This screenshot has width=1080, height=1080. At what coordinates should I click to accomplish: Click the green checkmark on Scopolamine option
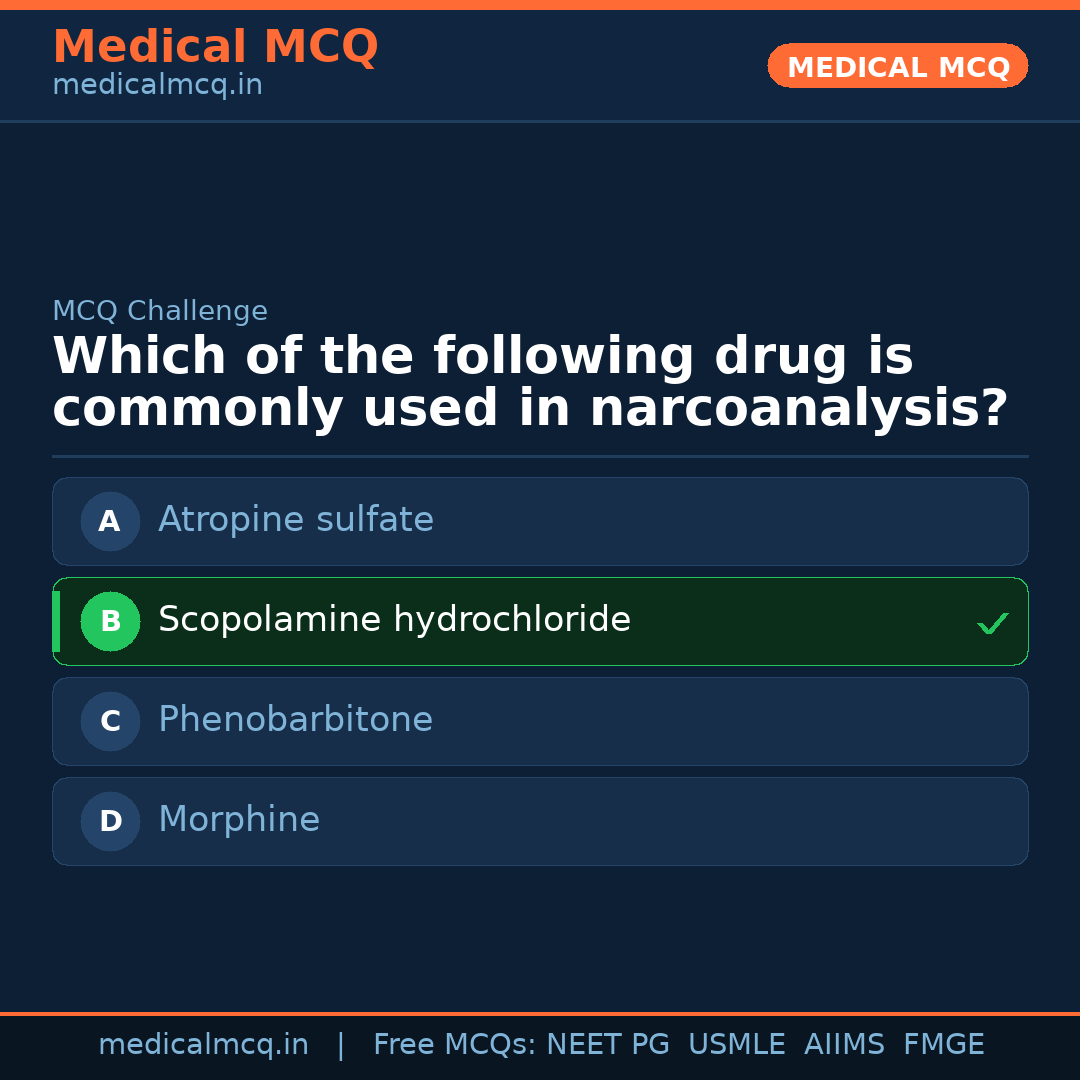[x=992, y=623]
